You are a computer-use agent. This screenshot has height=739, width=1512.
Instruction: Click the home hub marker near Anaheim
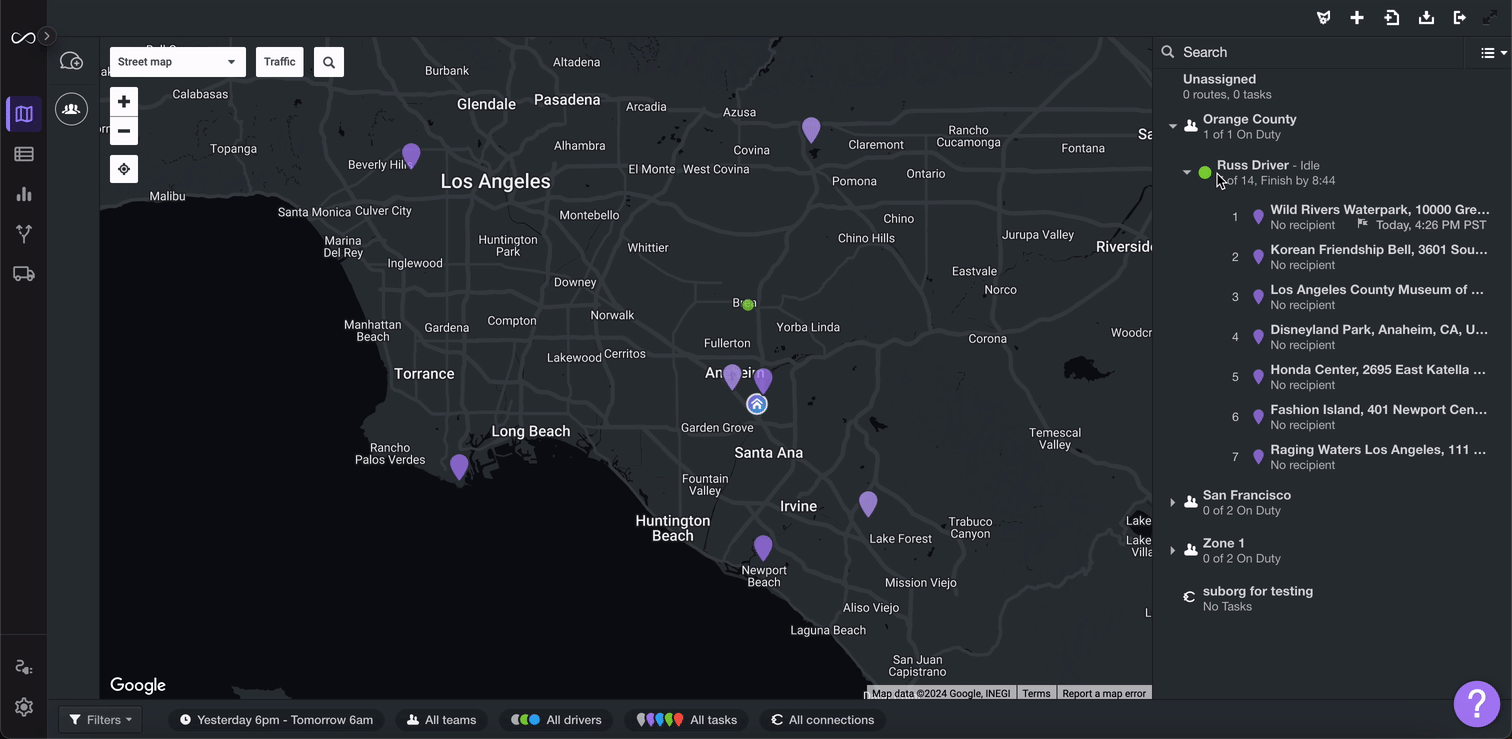point(757,404)
